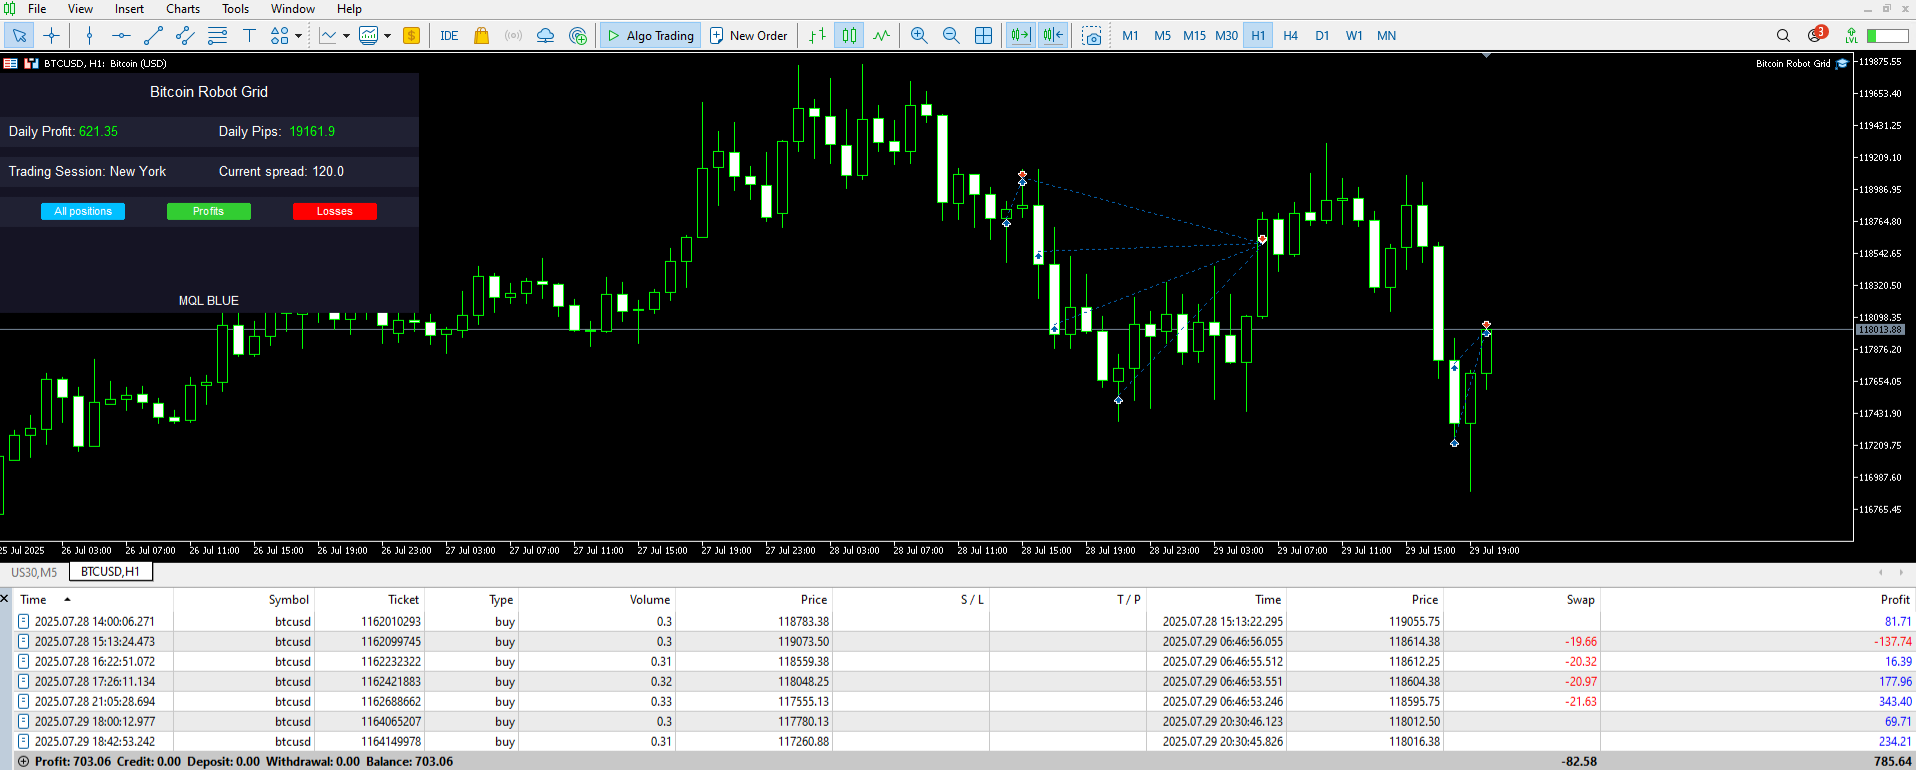Sort history by the Volume column
1916x770 pixels.
click(x=650, y=600)
